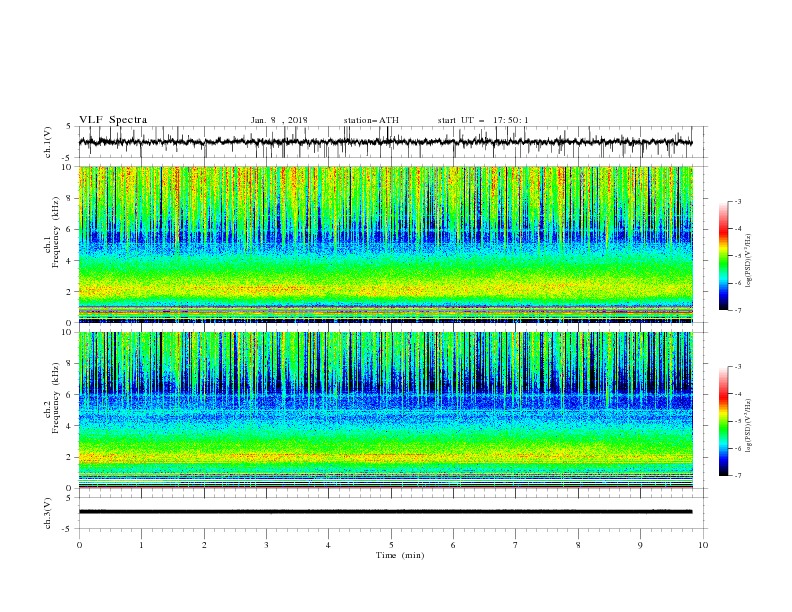This screenshot has width=792, height=612.
Task: Select the "start UT = 17:50:1" text
Action: click(483, 120)
